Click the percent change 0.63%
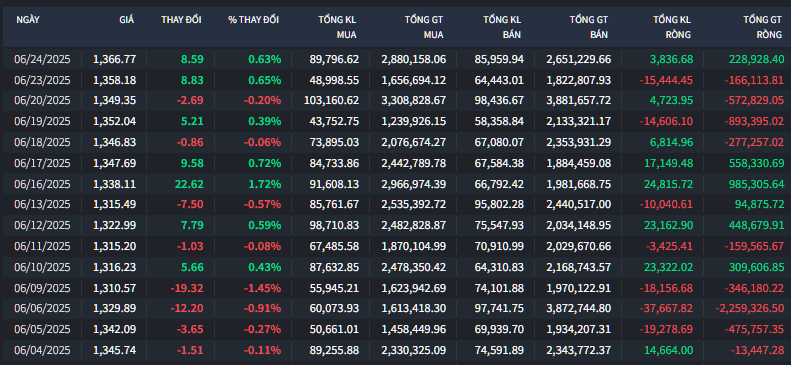 (265, 59)
